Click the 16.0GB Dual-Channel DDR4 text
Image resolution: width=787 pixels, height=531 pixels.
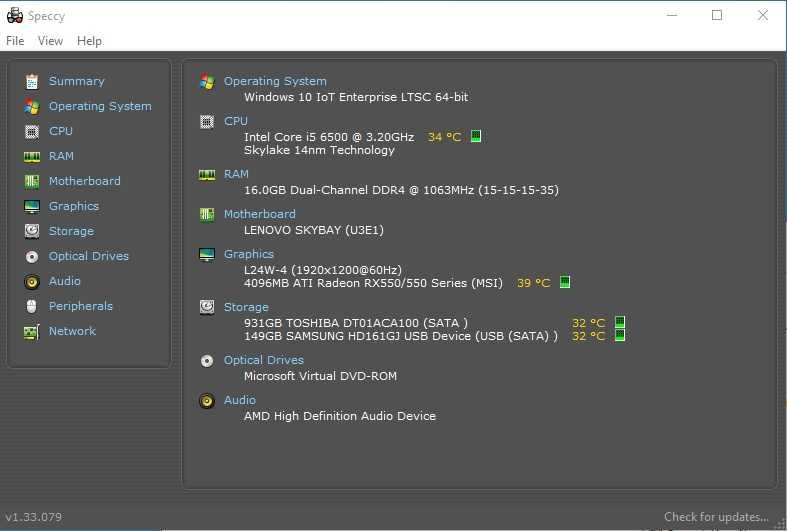point(401,190)
